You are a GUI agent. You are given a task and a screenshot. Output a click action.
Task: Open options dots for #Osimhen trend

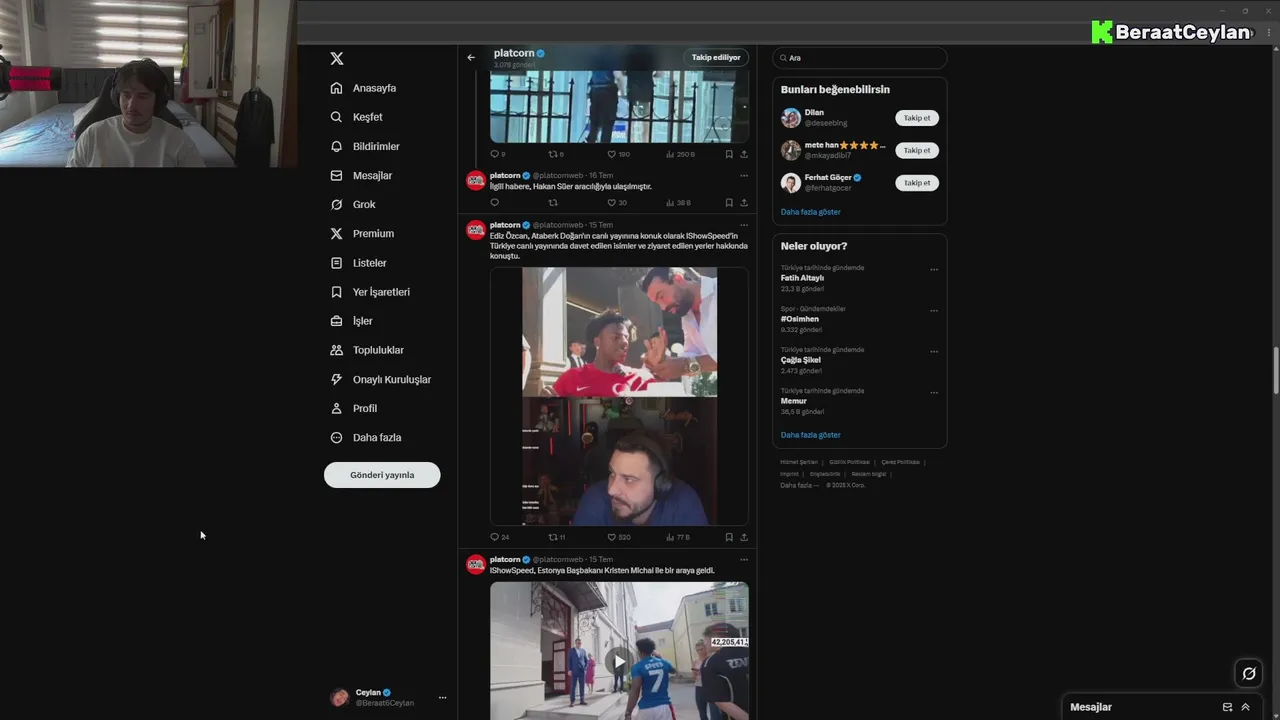(934, 310)
